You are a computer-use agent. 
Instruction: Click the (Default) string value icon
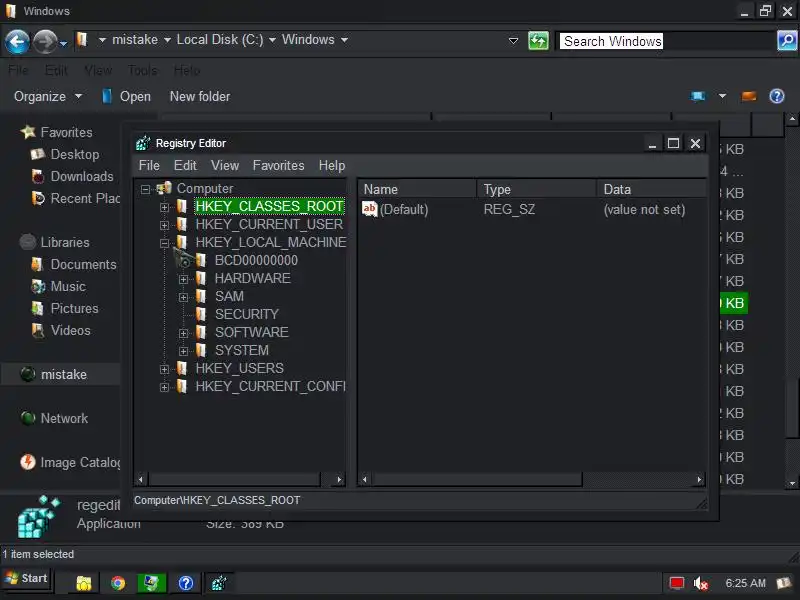point(369,209)
